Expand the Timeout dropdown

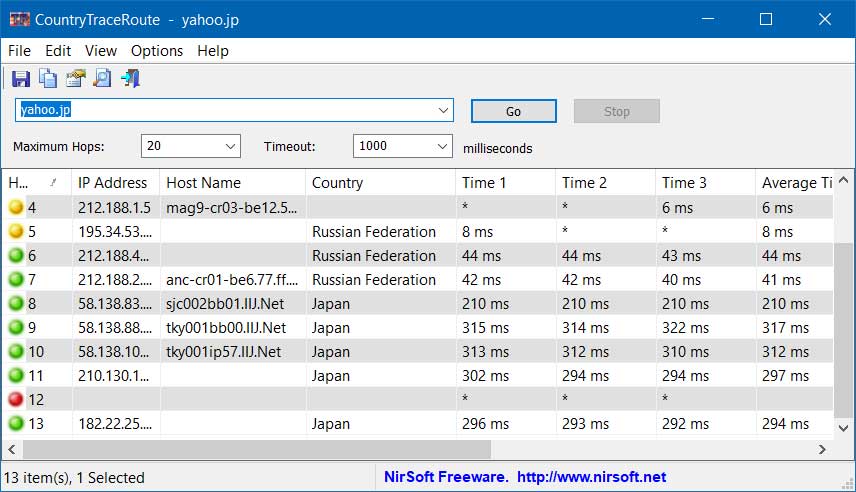[x=442, y=146]
